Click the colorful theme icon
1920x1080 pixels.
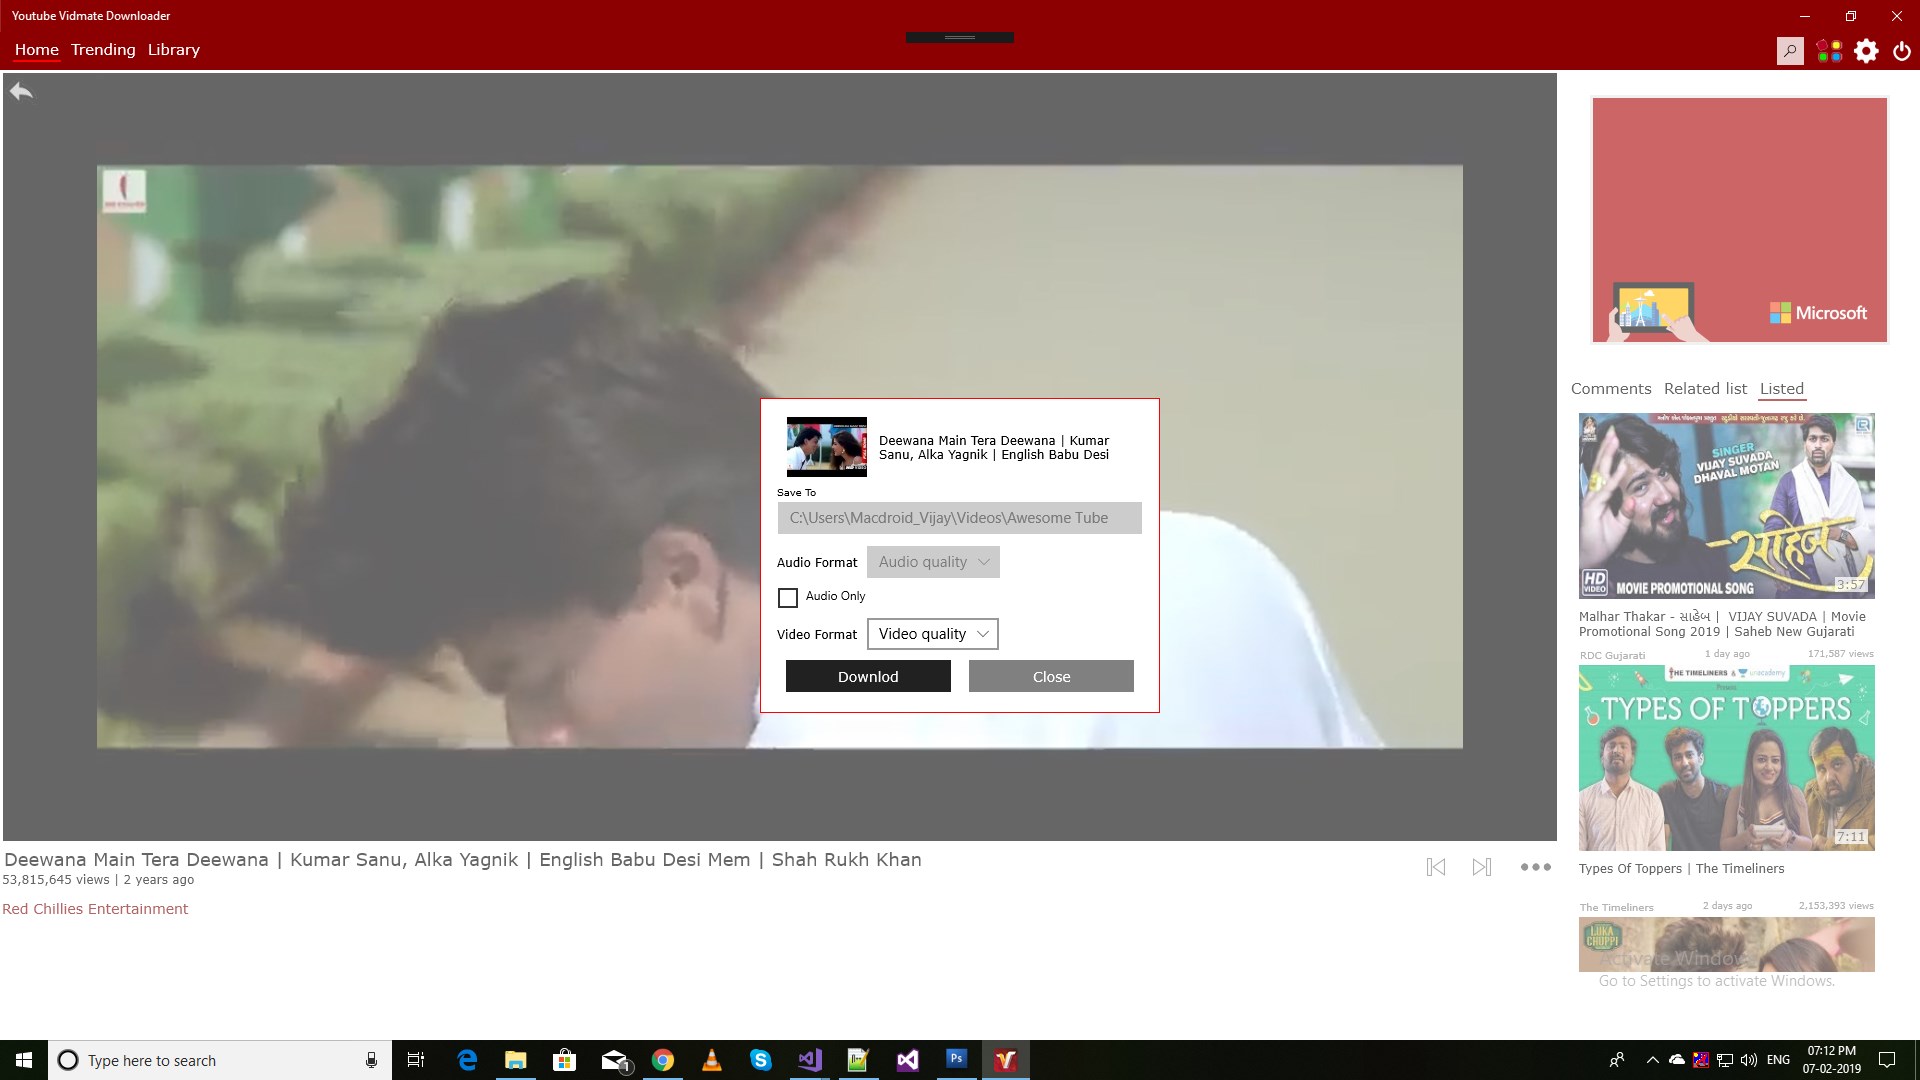[x=1829, y=51]
